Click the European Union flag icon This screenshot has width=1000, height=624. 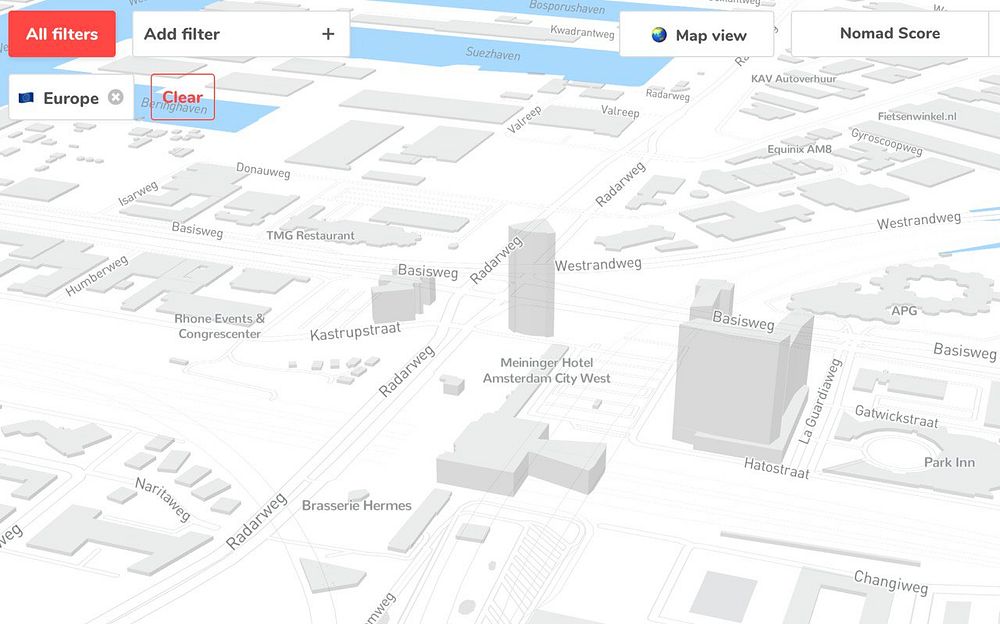pos(26,98)
